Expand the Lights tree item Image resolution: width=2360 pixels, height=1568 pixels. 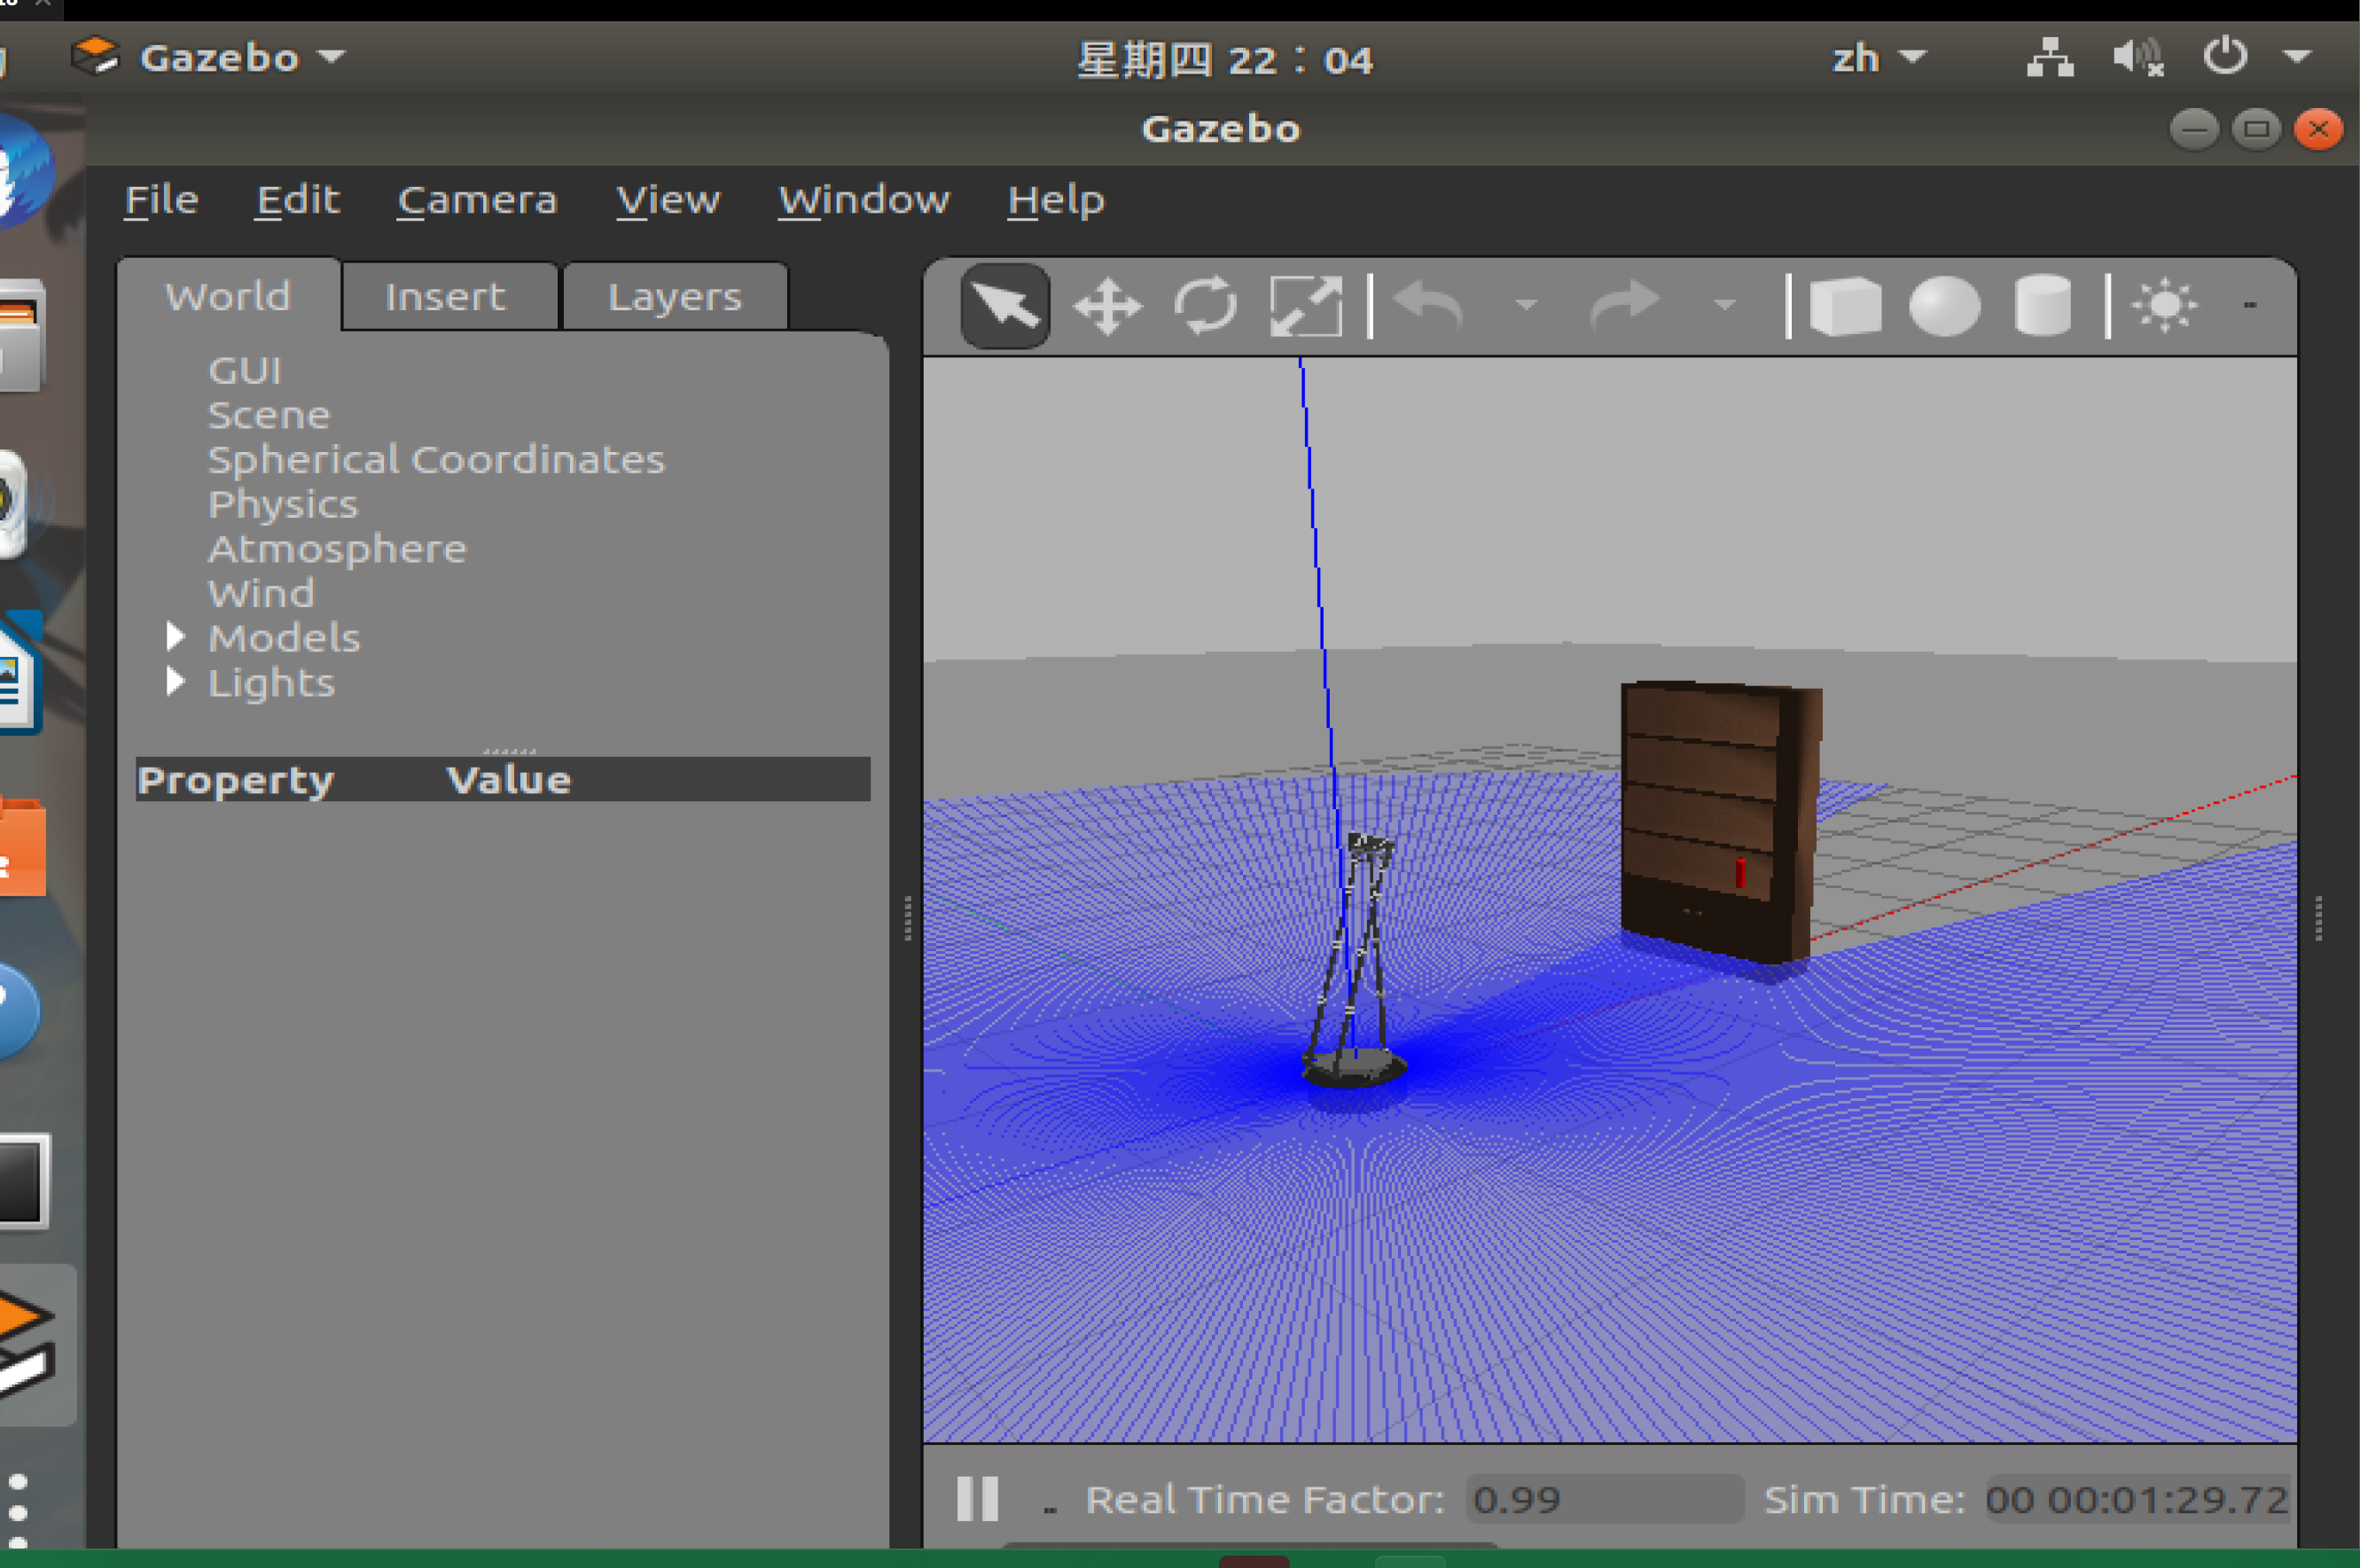tap(175, 682)
